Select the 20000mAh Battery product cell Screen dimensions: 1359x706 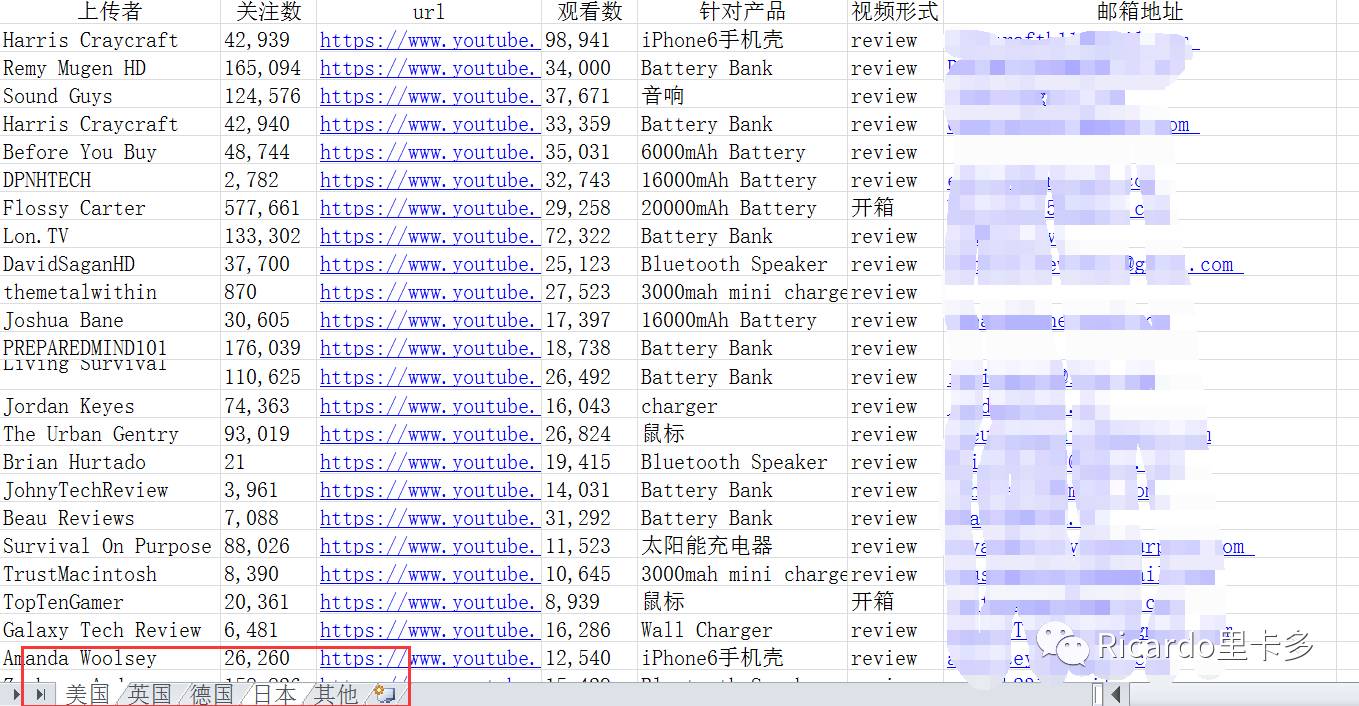742,208
